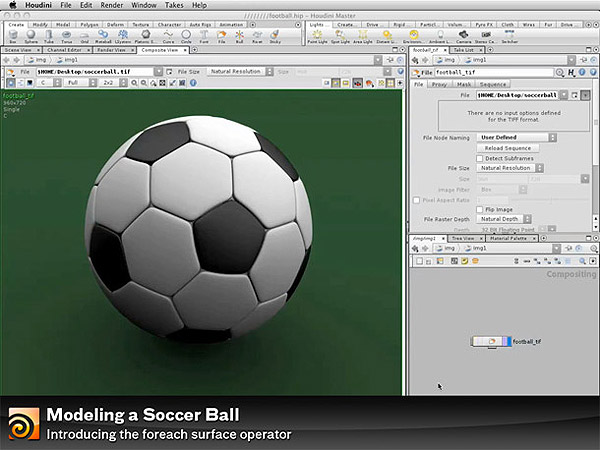This screenshot has height=450, width=600.
Task: Click the img1 path button in Composite View
Action: click(68, 60)
